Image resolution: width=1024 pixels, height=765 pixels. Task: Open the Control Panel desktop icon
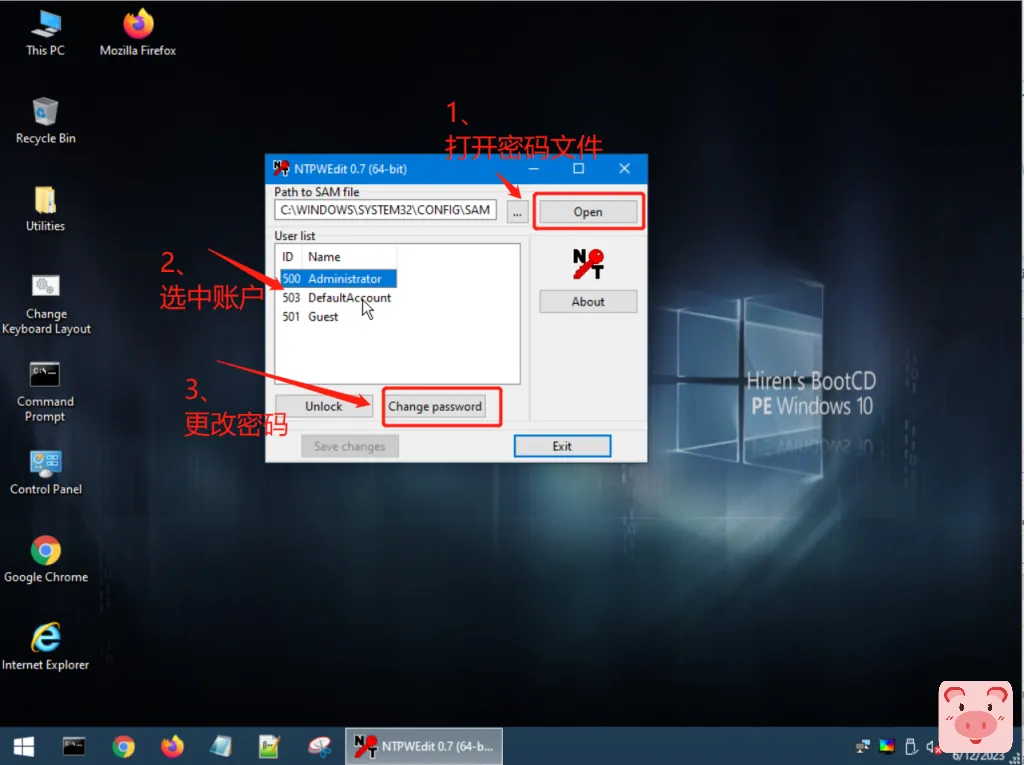click(46, 472)
